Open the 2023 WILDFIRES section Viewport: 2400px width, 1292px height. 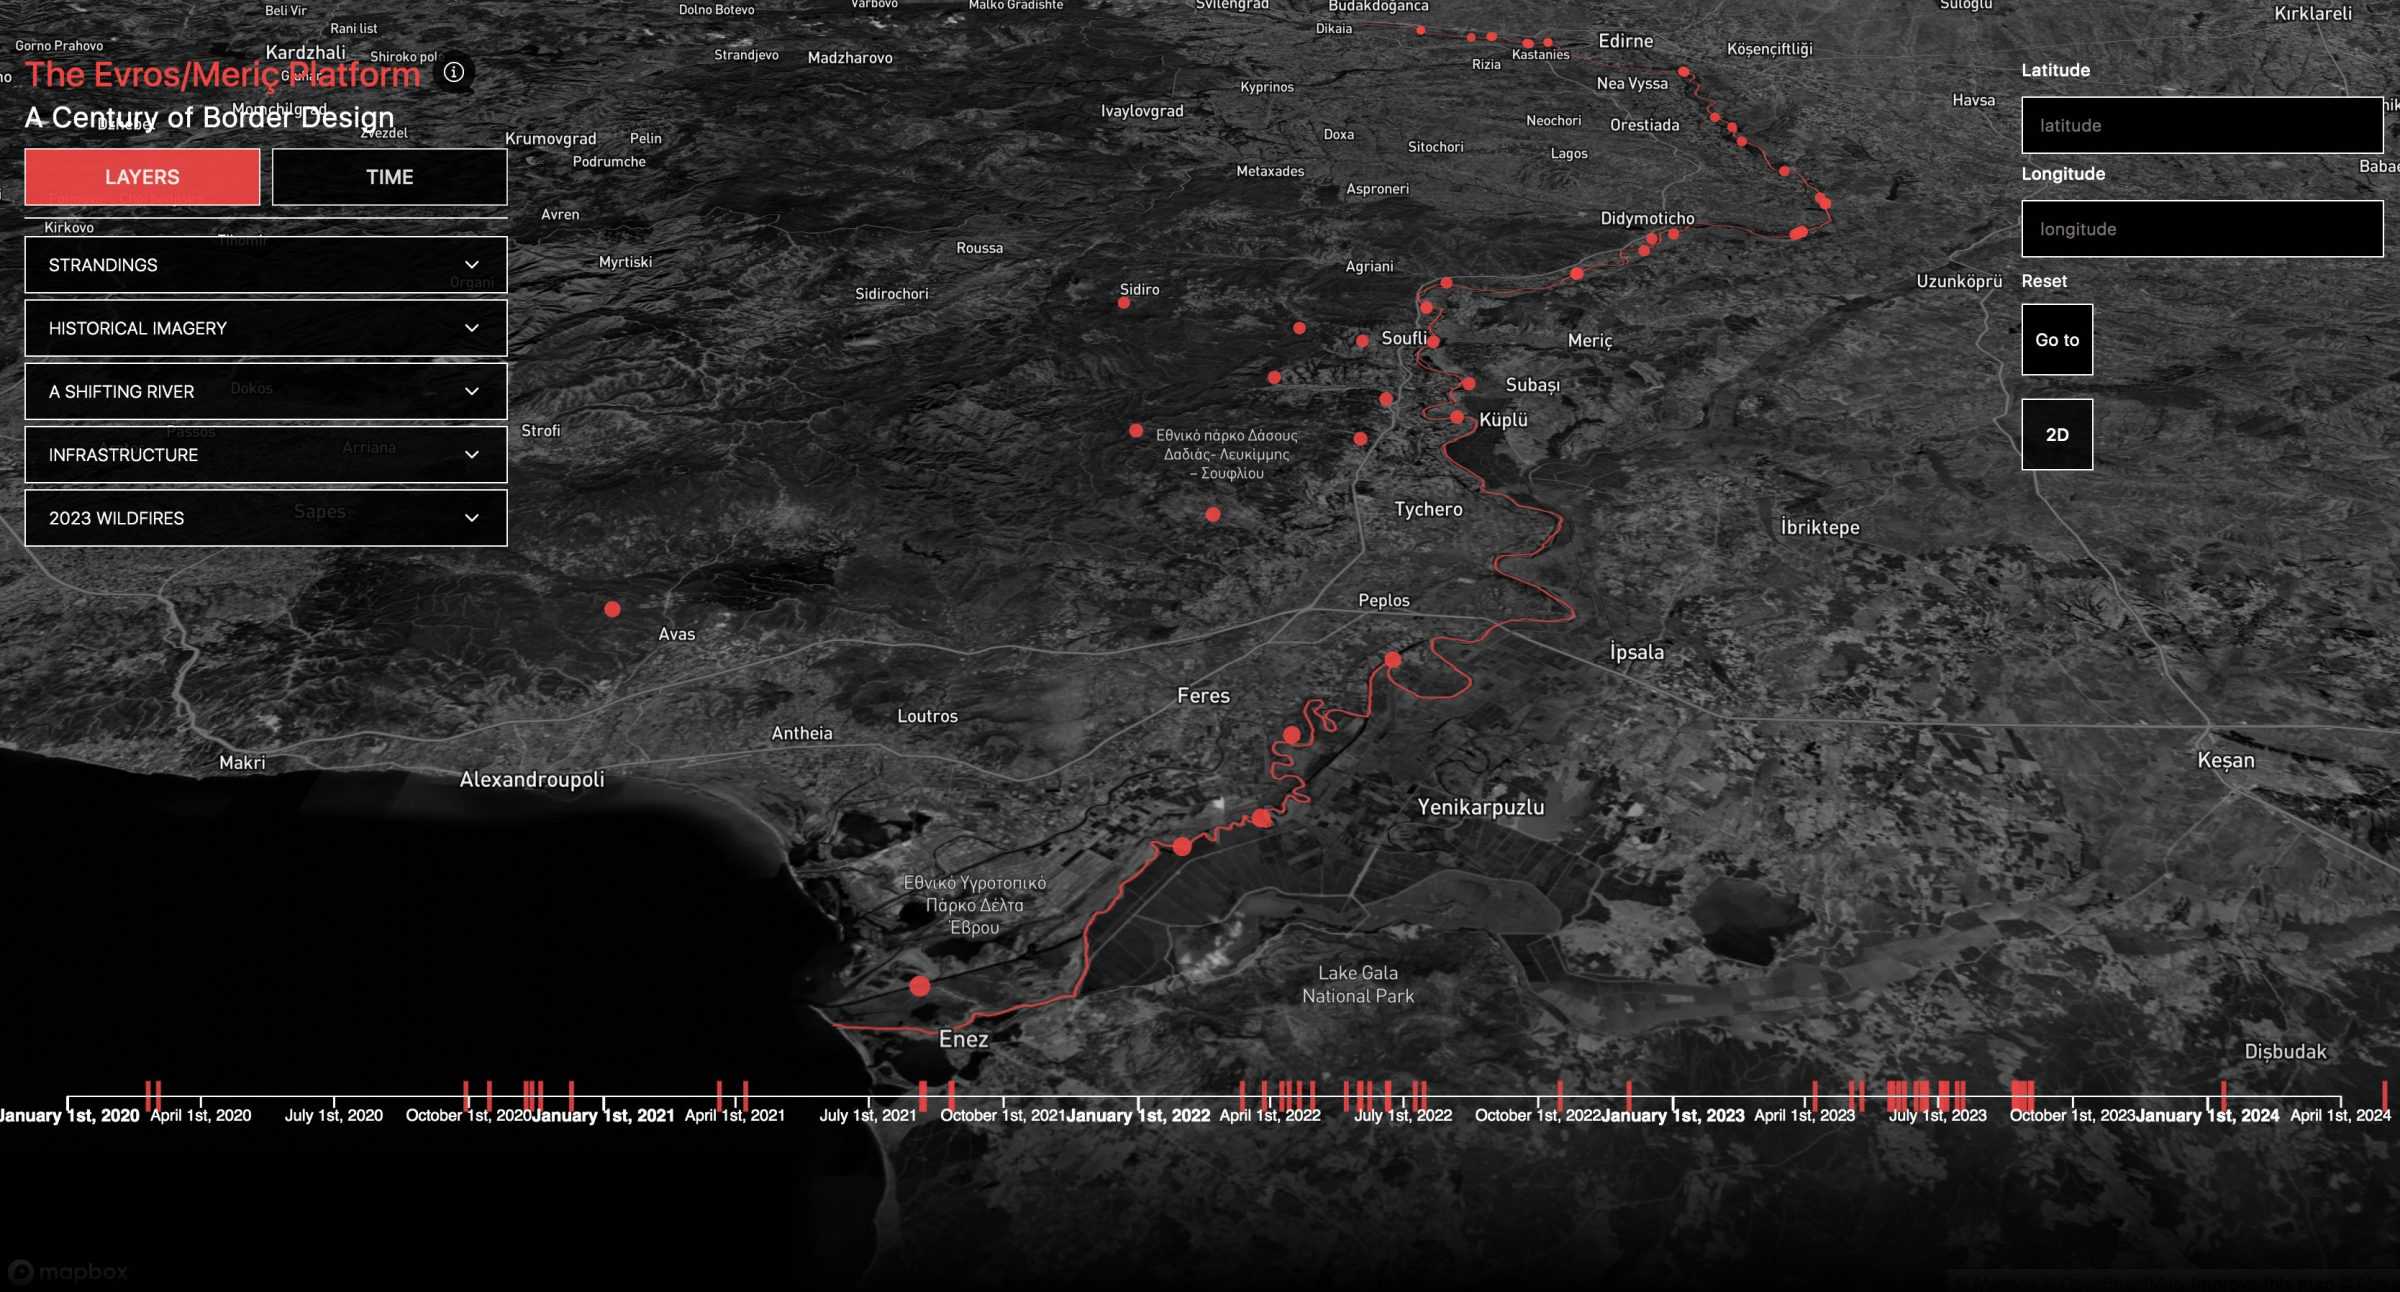coord(265,518)
